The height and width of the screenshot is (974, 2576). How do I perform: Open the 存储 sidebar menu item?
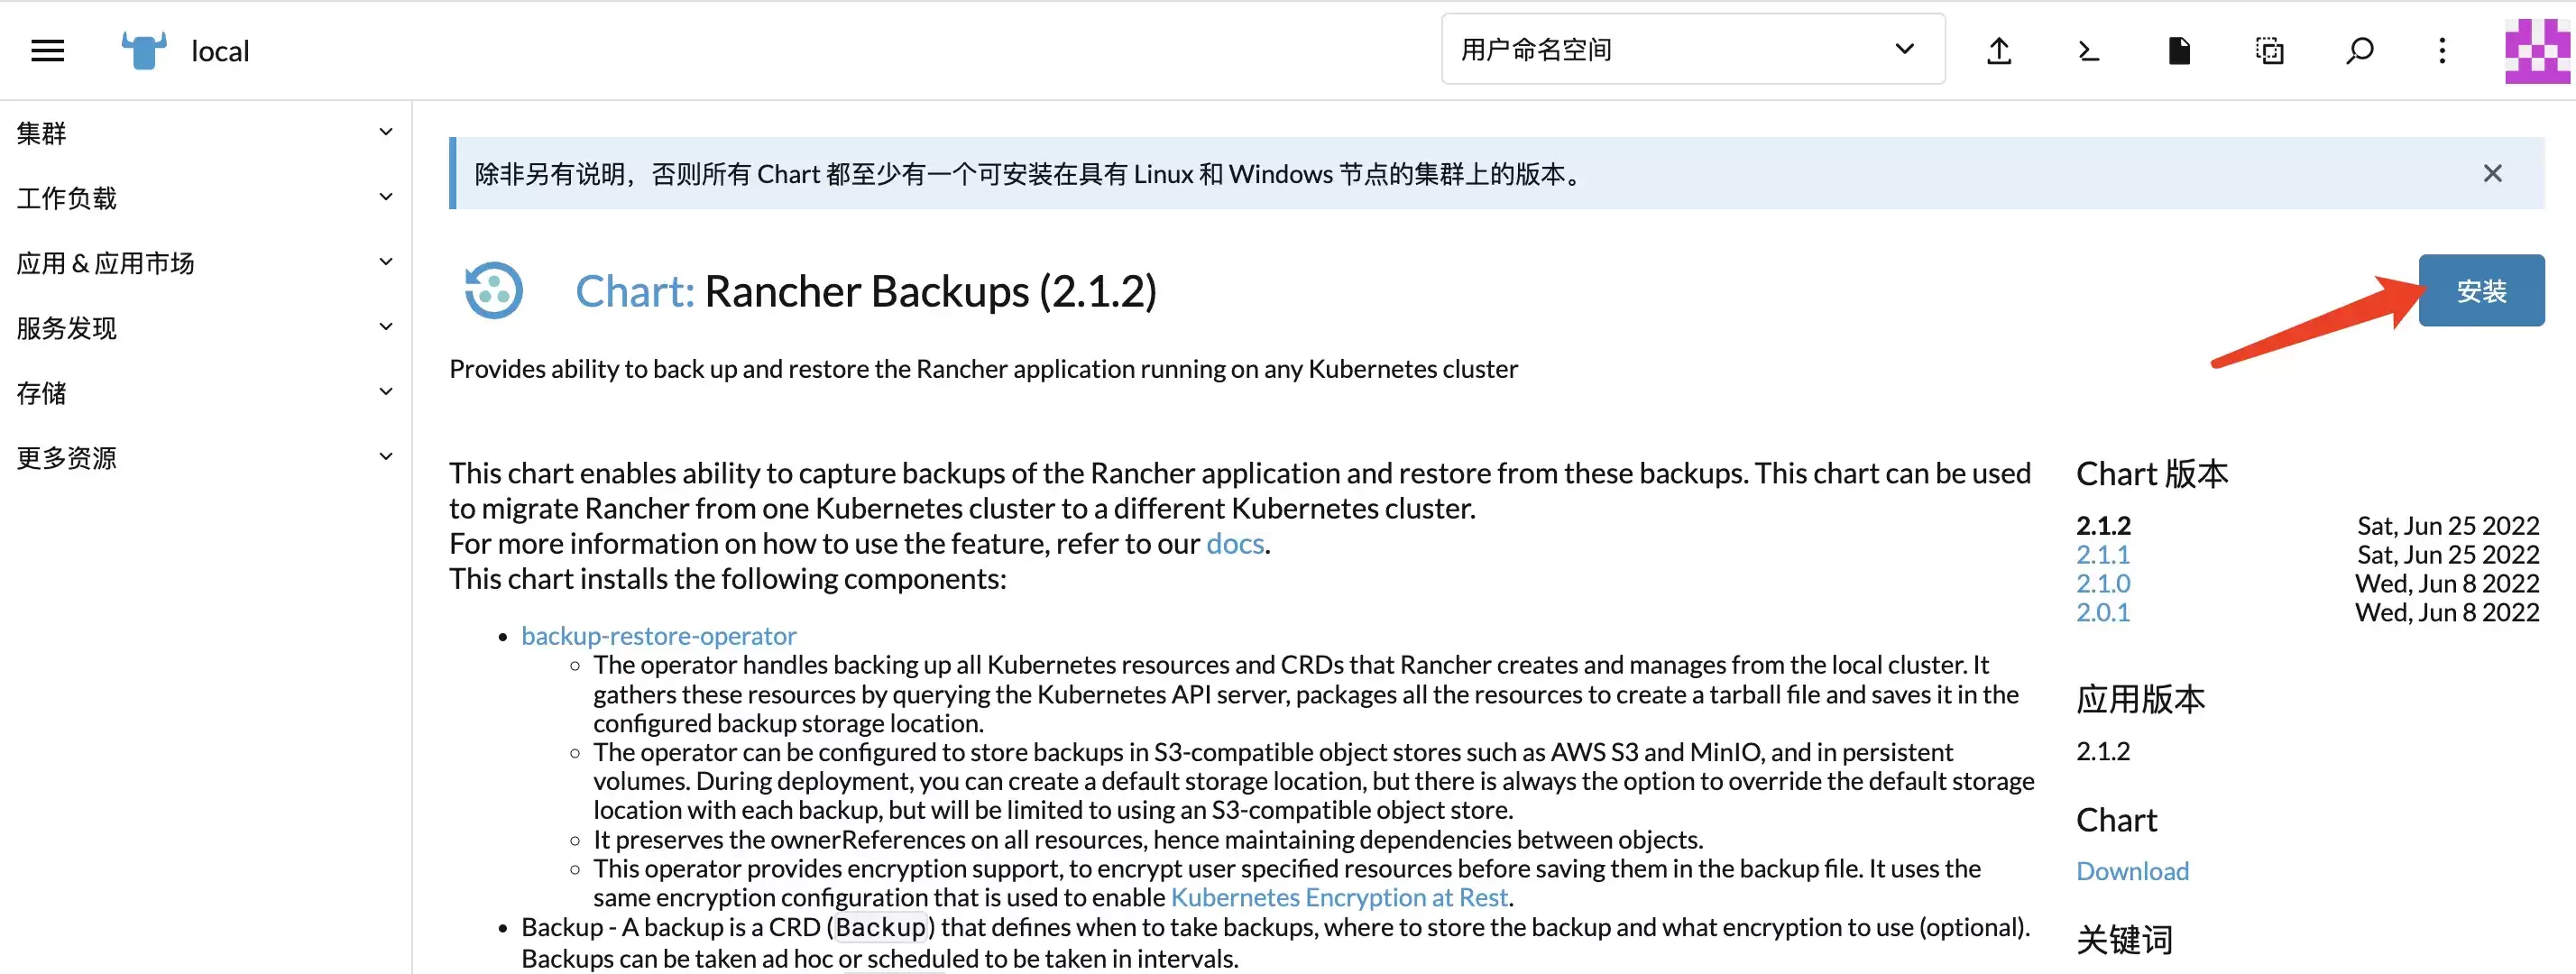click(204, 393)
